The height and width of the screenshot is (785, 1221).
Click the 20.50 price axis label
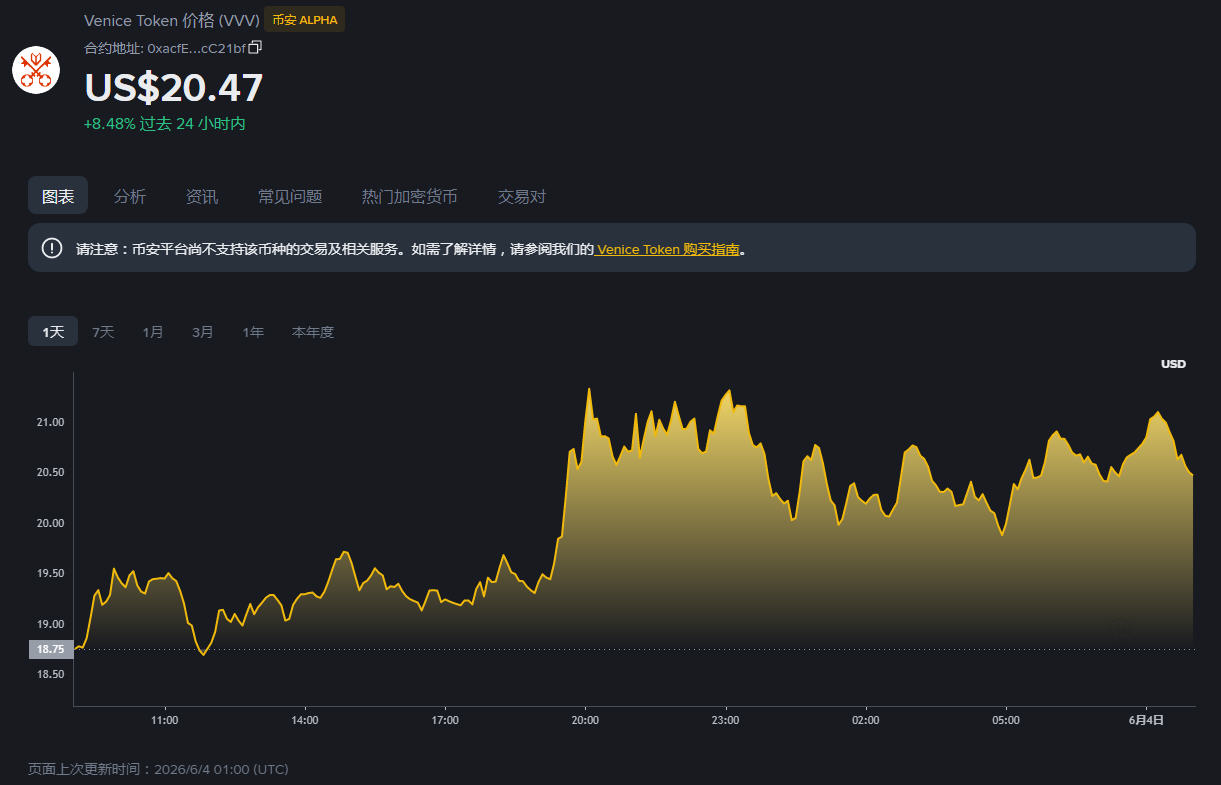coord(50,472)
